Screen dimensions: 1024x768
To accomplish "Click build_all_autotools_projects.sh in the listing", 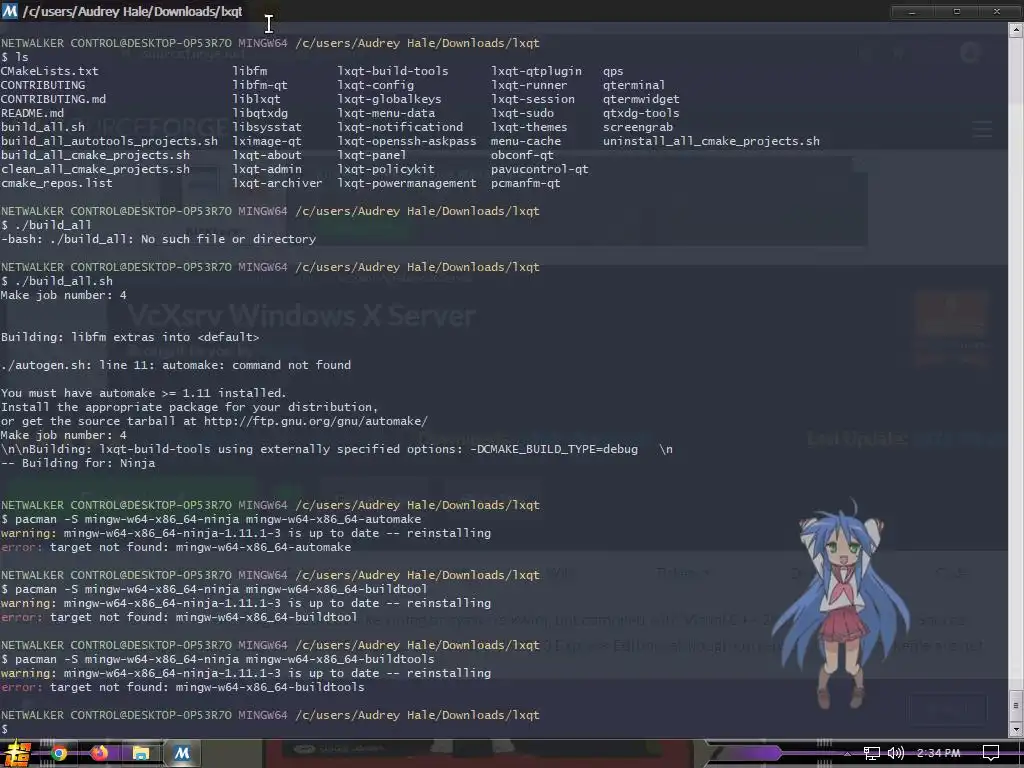I will pos(109,141).
